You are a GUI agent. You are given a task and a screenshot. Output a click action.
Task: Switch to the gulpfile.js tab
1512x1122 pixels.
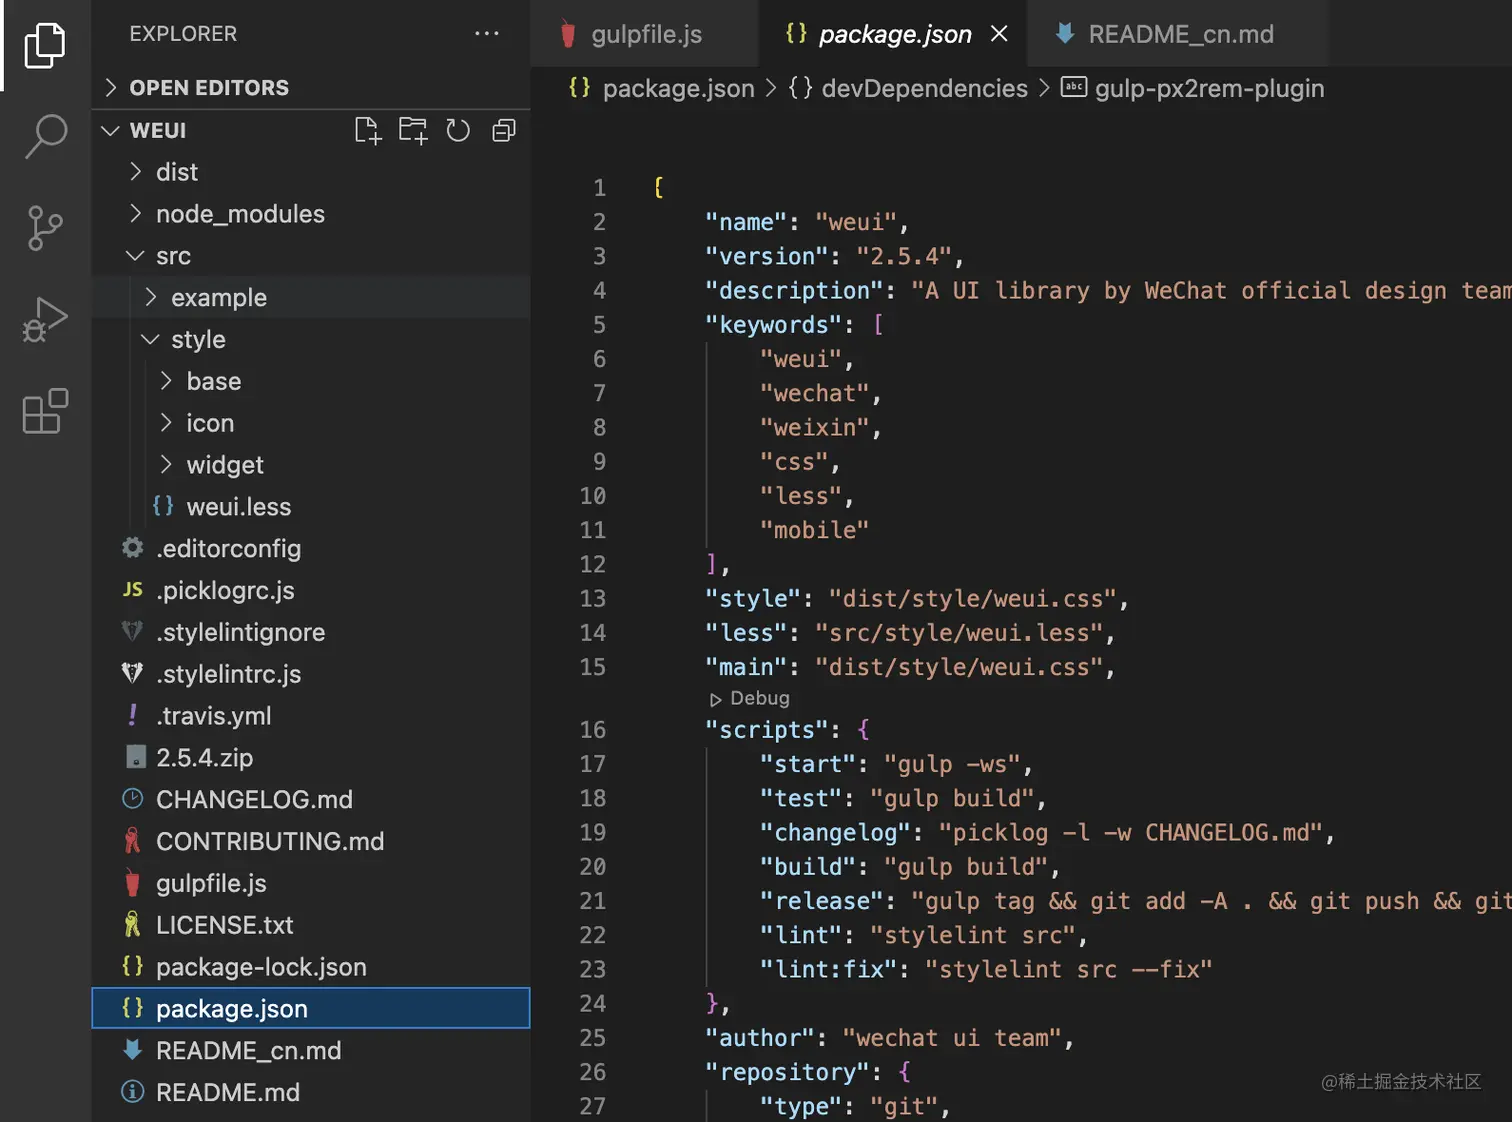point(645,34)
